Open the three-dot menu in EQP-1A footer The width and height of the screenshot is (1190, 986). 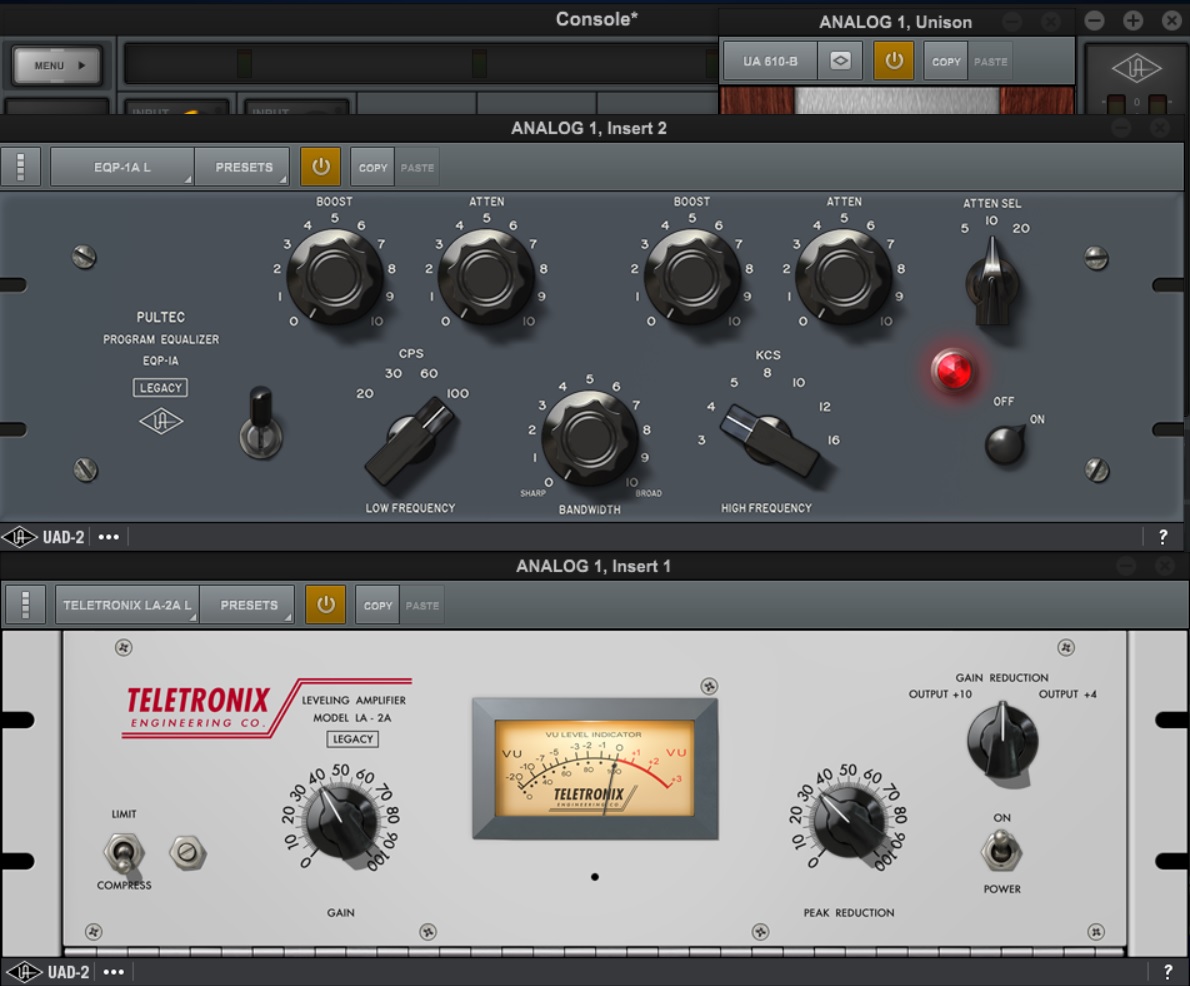[109, 537]
